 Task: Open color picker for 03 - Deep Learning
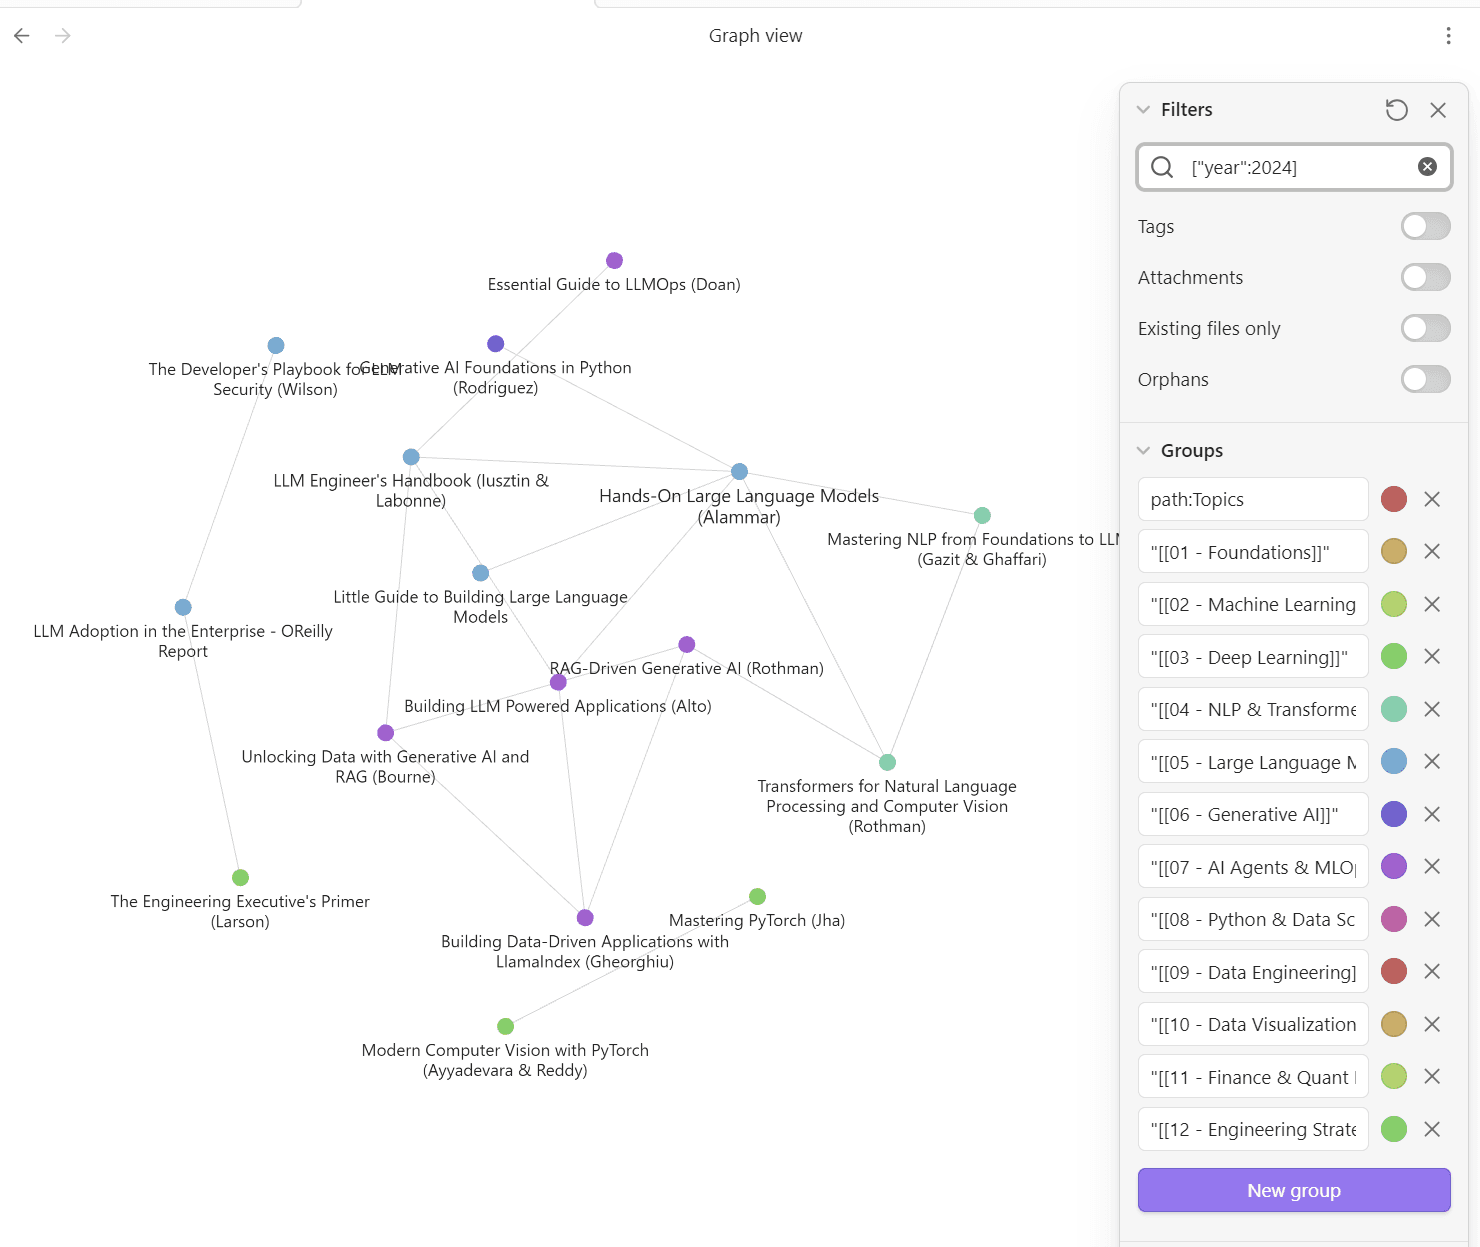tap(1394, 656)
